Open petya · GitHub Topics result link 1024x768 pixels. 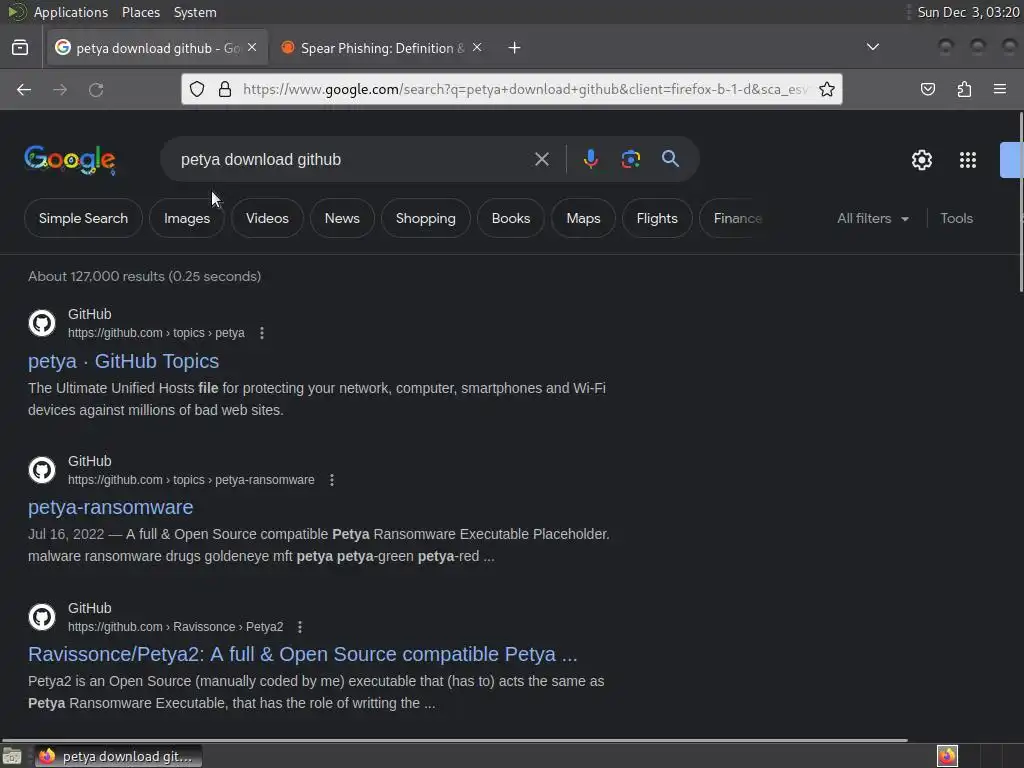point(123,361)
